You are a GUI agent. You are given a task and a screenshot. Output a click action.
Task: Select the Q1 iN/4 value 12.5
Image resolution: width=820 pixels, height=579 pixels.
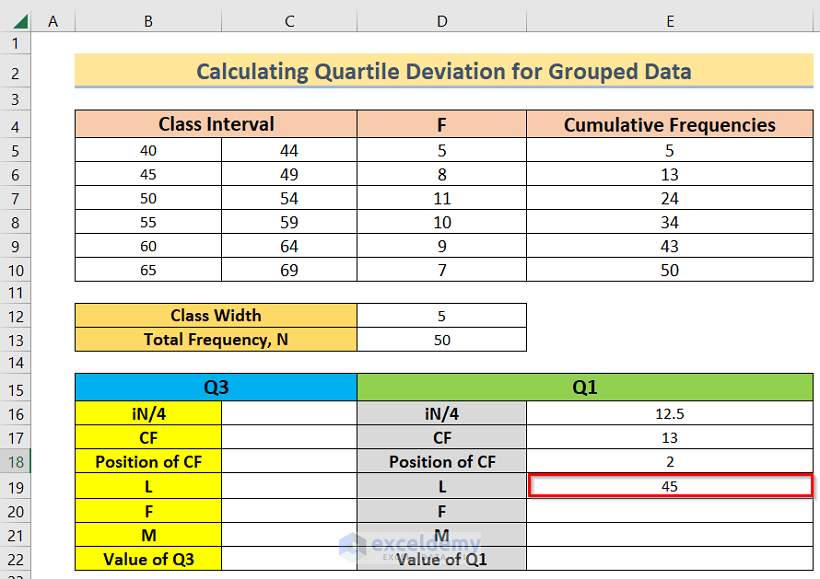pos(670,414)
